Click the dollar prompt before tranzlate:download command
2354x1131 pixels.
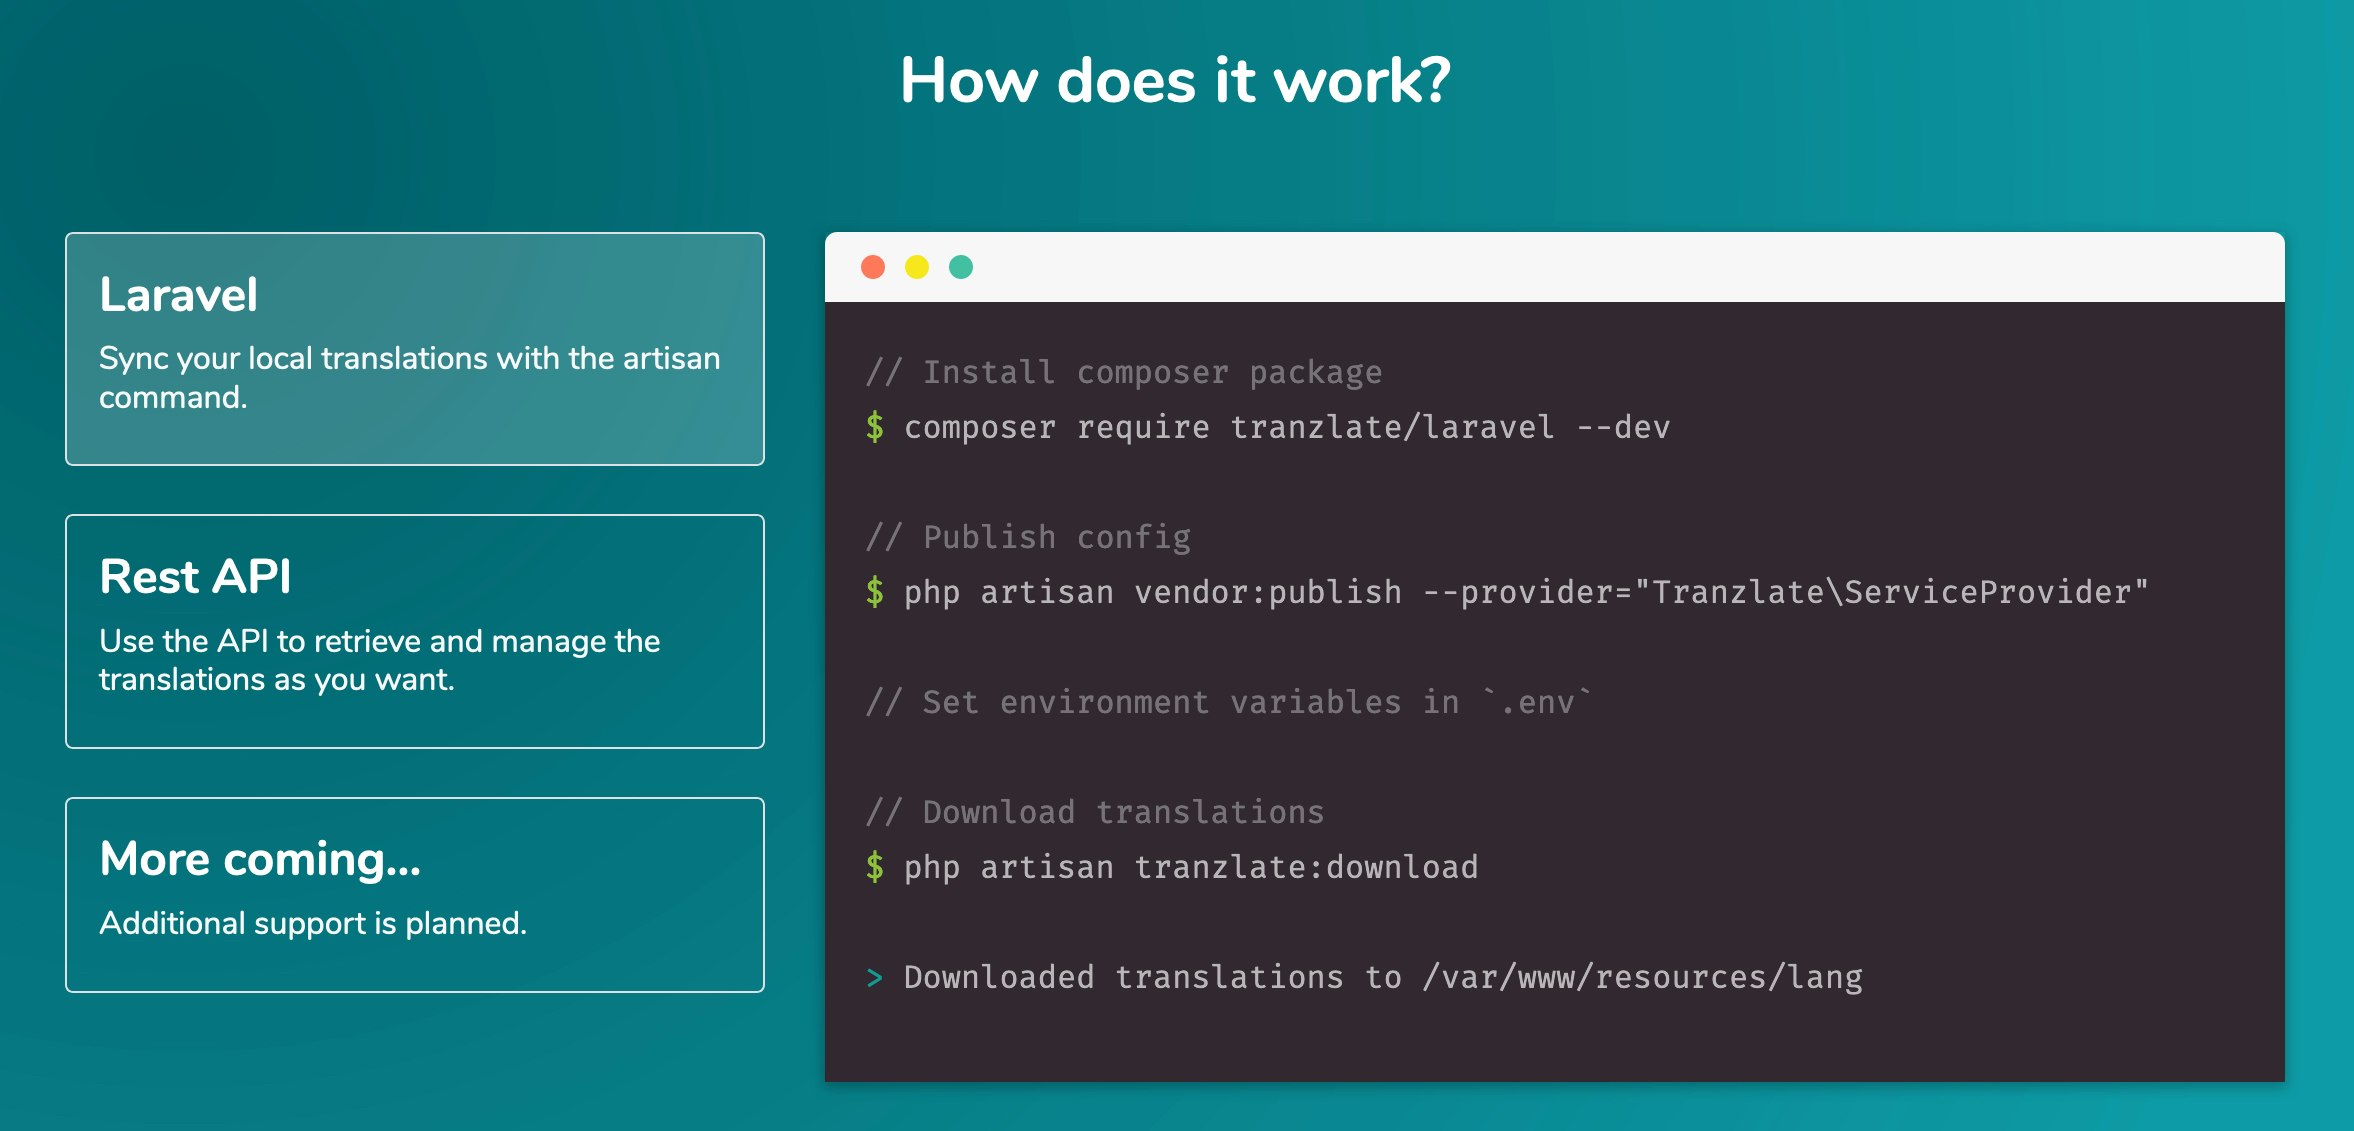point(875,867)
